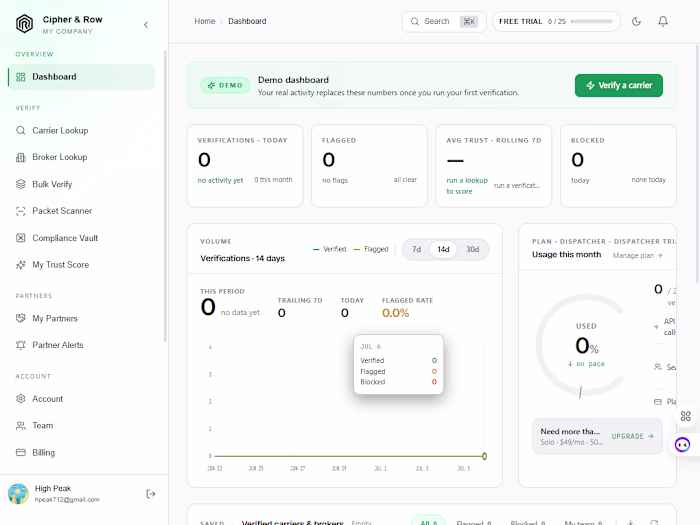Image resolution: width=700 pixels, height=525 pixels.
Task: Toggle dark mode with the moon icon
Action: [636, 21]
